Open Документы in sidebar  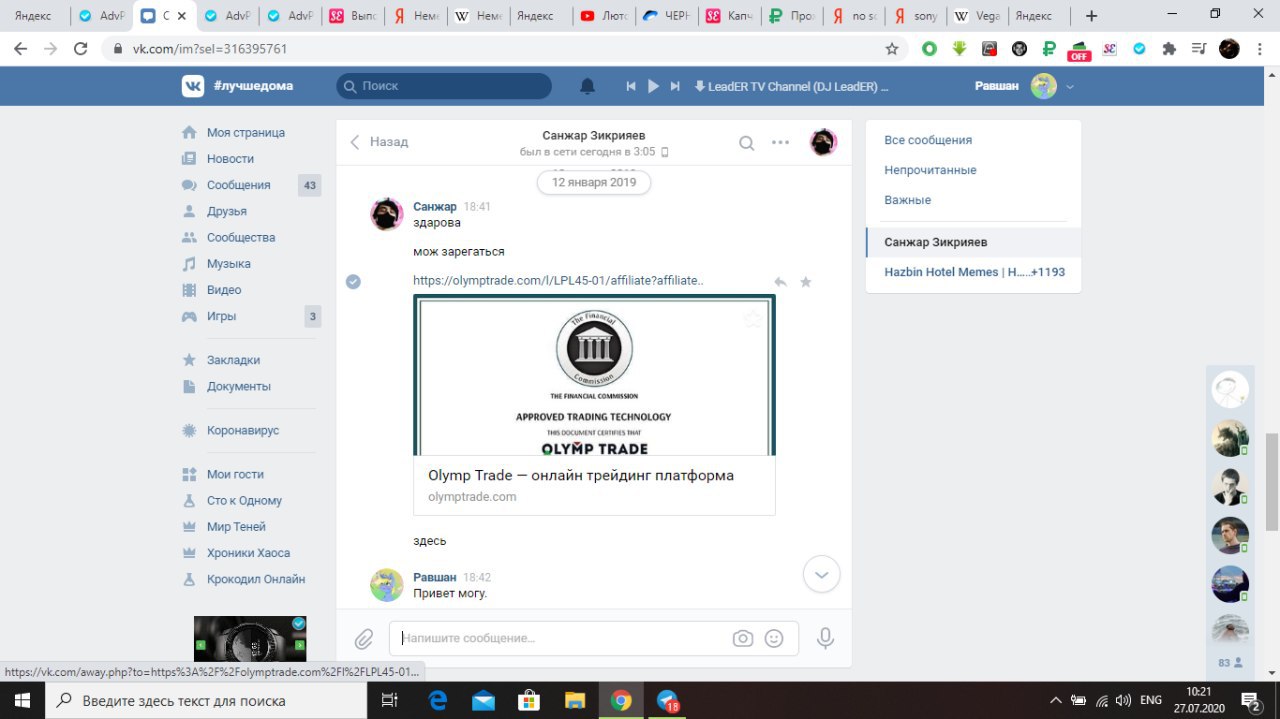coord(239,386)
